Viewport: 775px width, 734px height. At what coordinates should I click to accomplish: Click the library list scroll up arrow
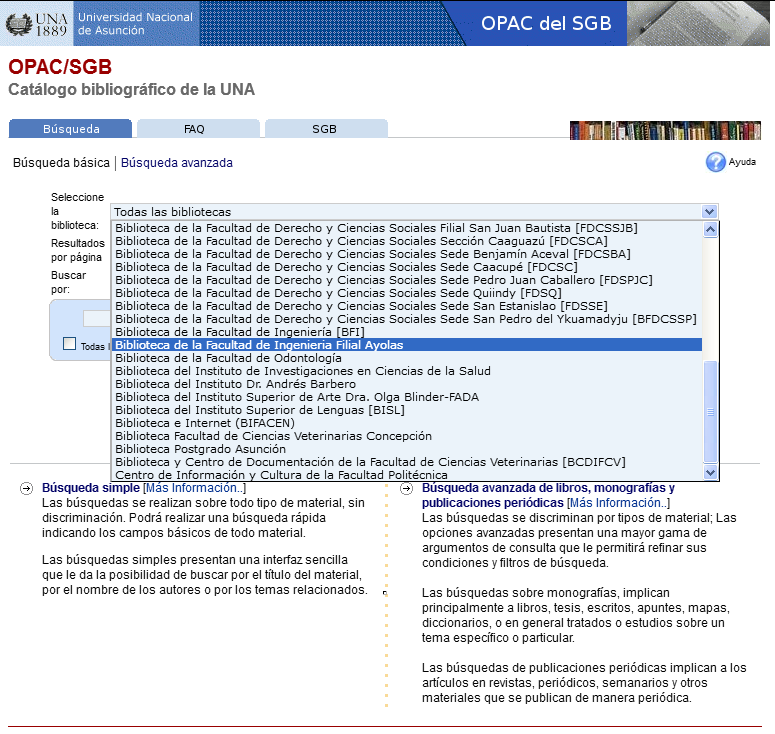coord(710,229)
